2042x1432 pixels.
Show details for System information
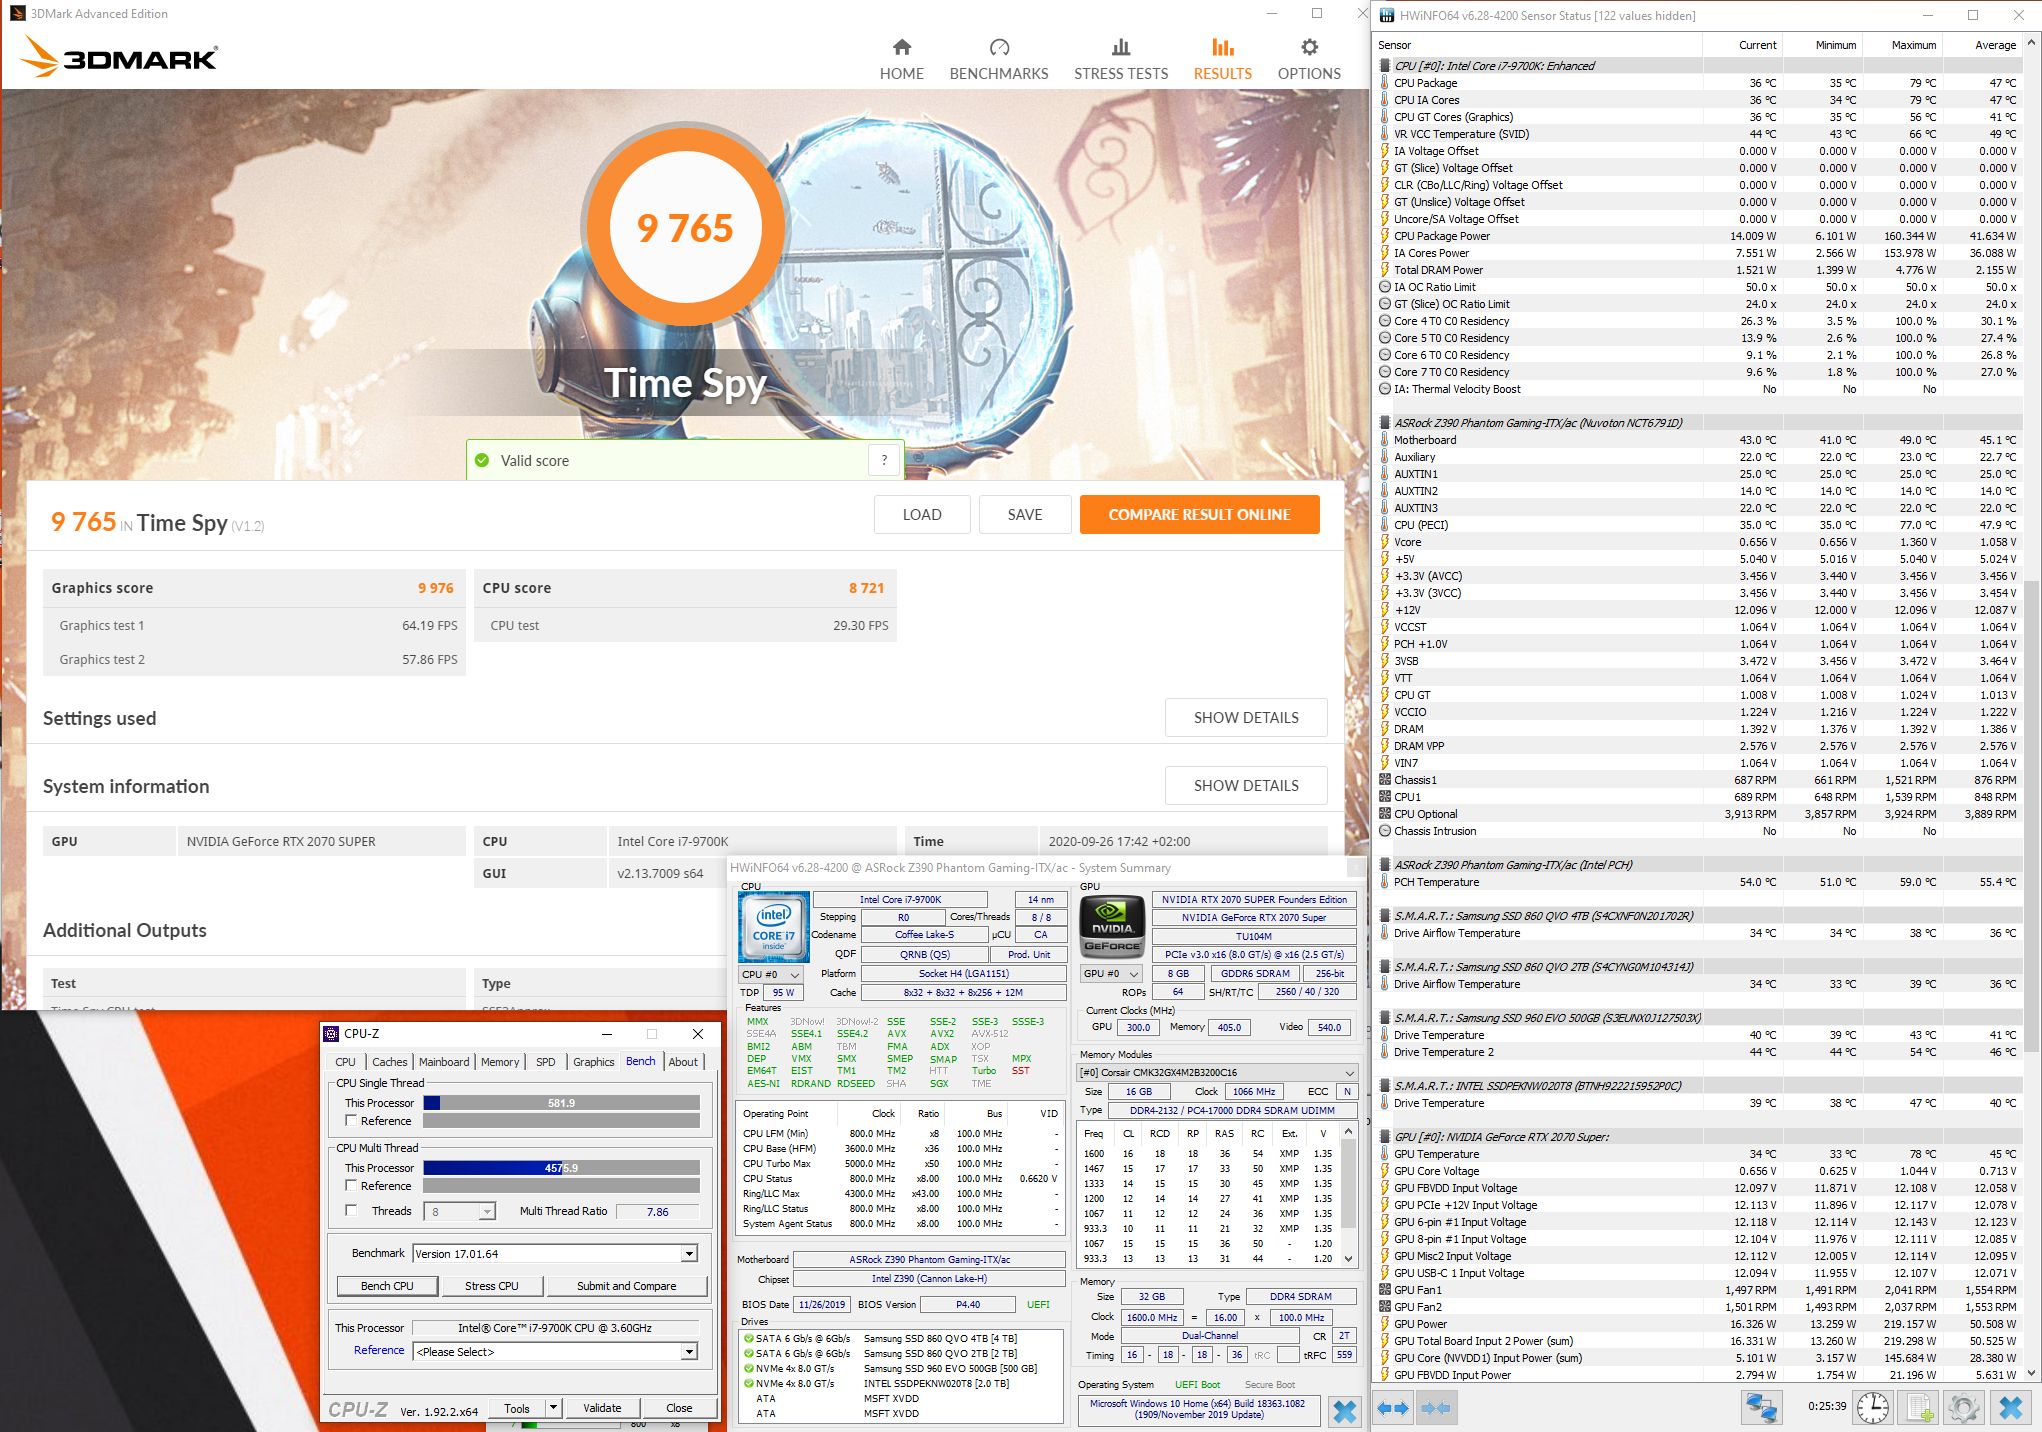click(x=1246, y=785)
